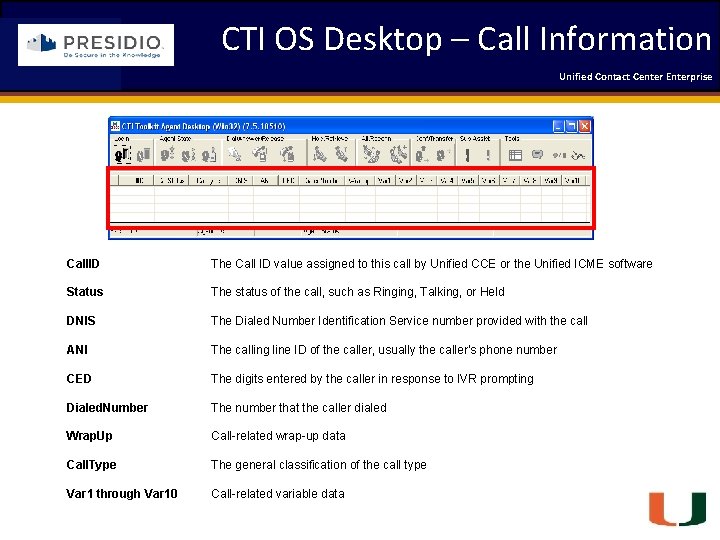Click the Dial icon in the Dial/Answer/Release group
Viewport: 720px width, 540px height.
tap(235, 154)
